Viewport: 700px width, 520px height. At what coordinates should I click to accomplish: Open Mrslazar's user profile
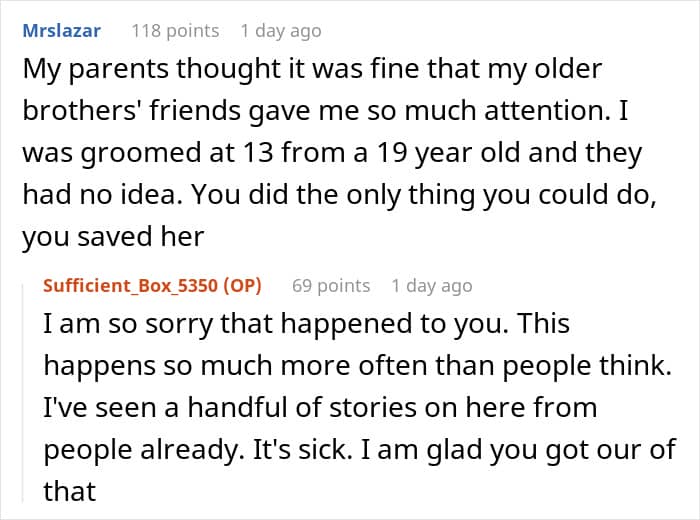[61, 30]
